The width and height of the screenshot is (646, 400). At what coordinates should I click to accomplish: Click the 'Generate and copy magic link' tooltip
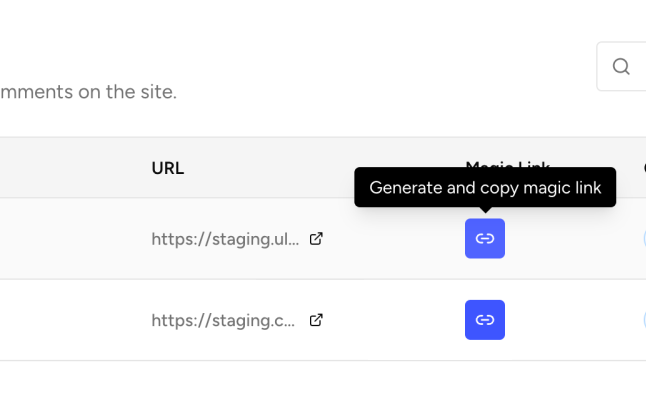point(485,187)
